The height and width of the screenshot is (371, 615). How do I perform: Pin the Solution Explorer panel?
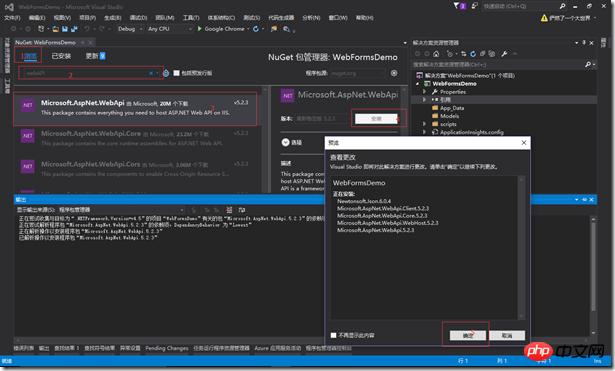pyautogui.click(x=584, y=42)
